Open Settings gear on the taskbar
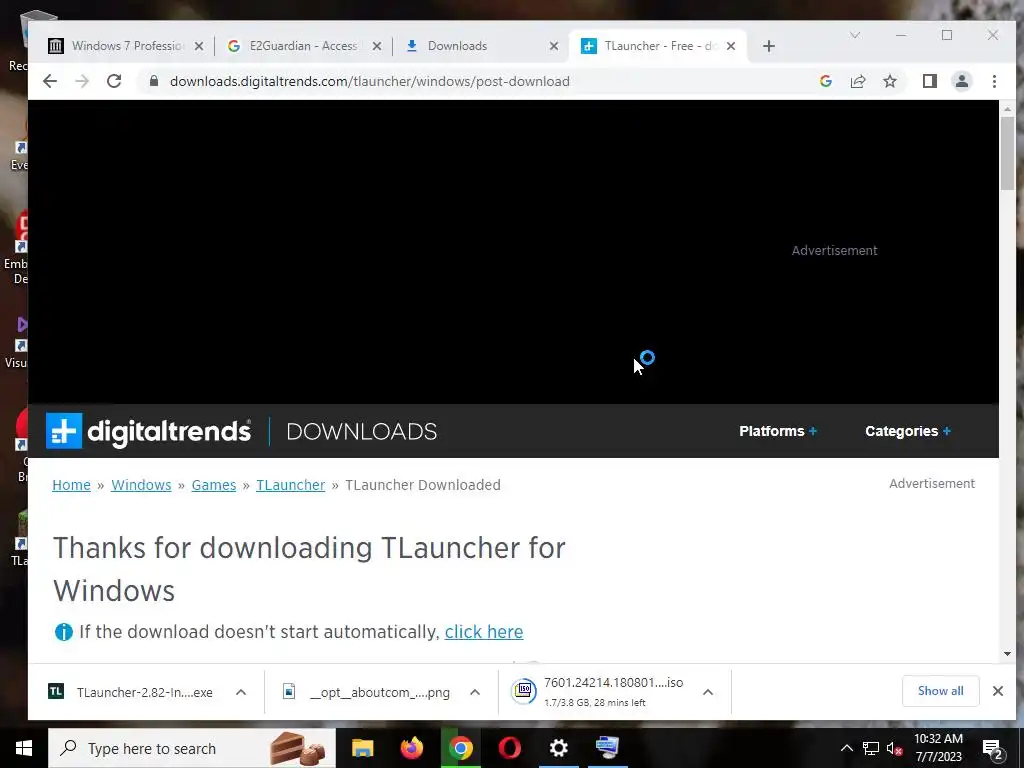 tap(558, 748)
